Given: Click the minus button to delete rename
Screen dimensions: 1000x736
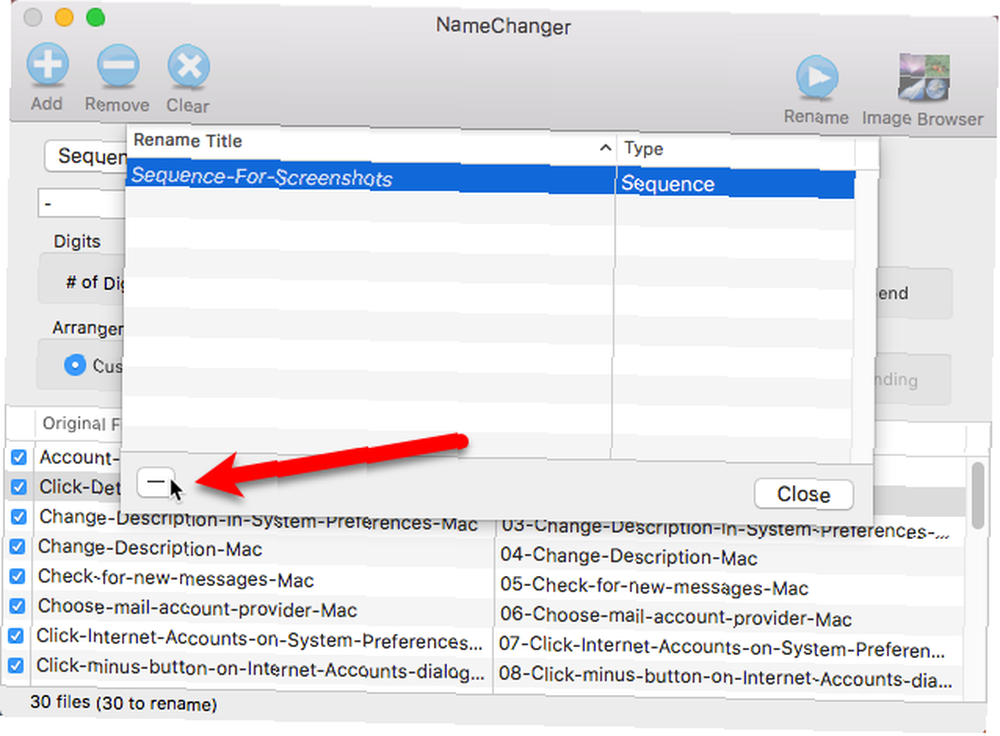Looking at the screenshot, I should 156,483.
